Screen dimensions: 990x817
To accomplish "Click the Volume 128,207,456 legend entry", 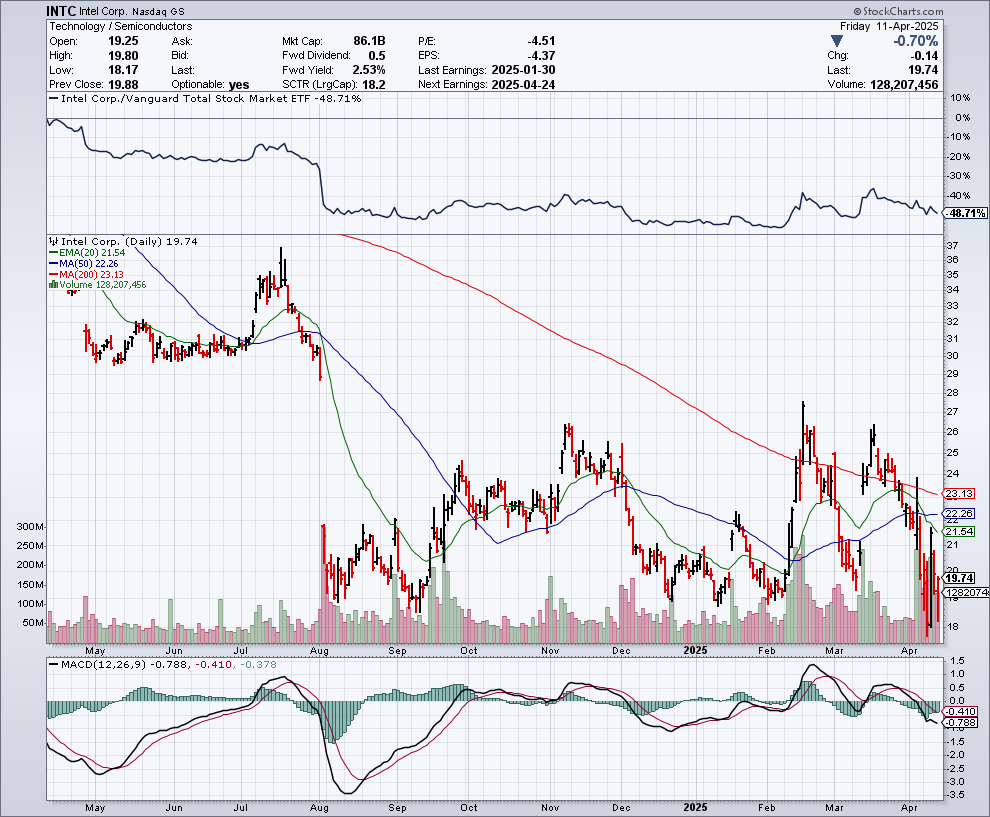I will (x=98, y=285).
